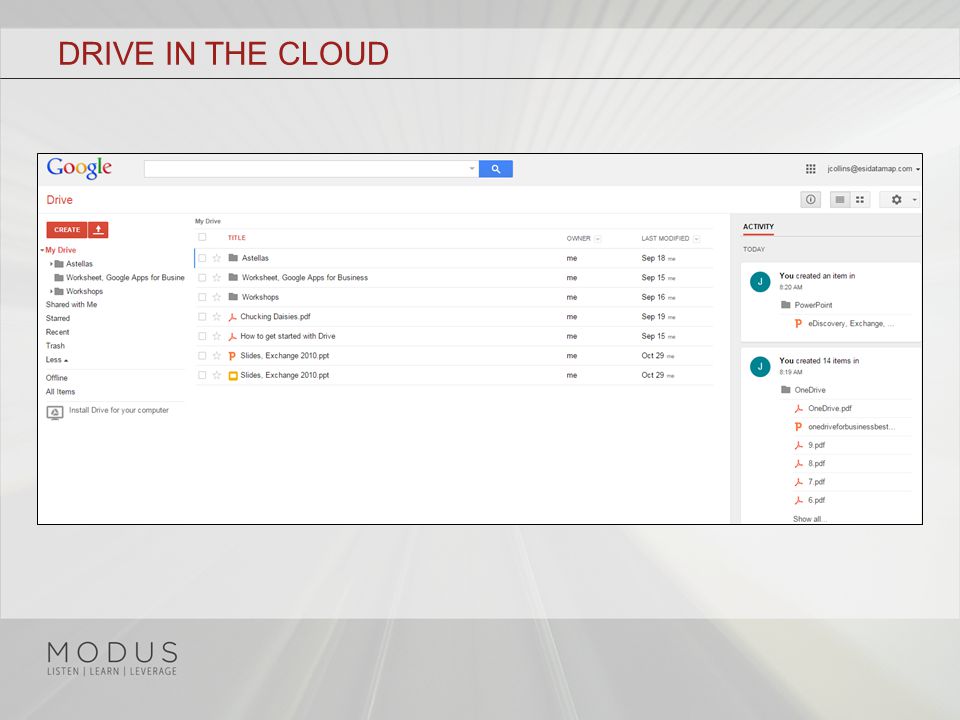Open search options dropdown arrow
Viewport: 960px width, 720px height.
(472, 169)
